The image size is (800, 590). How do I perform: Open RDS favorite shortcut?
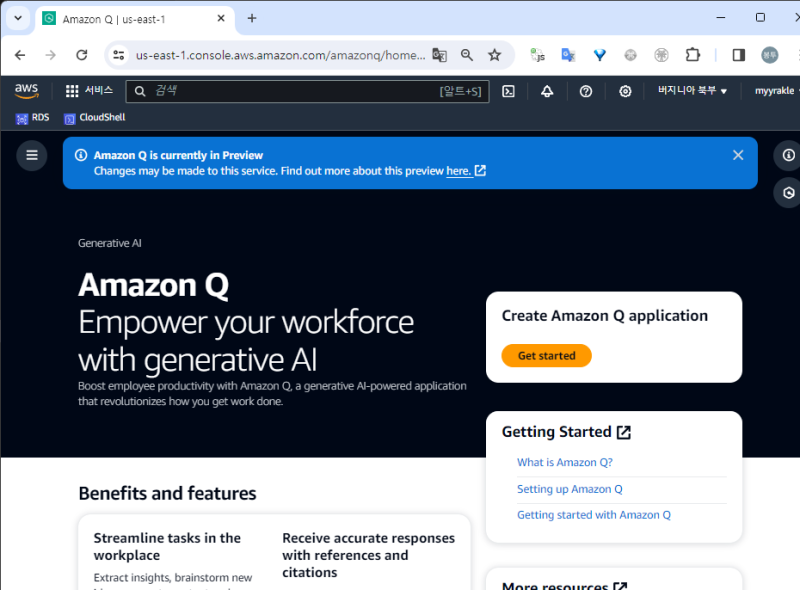click(x=33, y=118)
